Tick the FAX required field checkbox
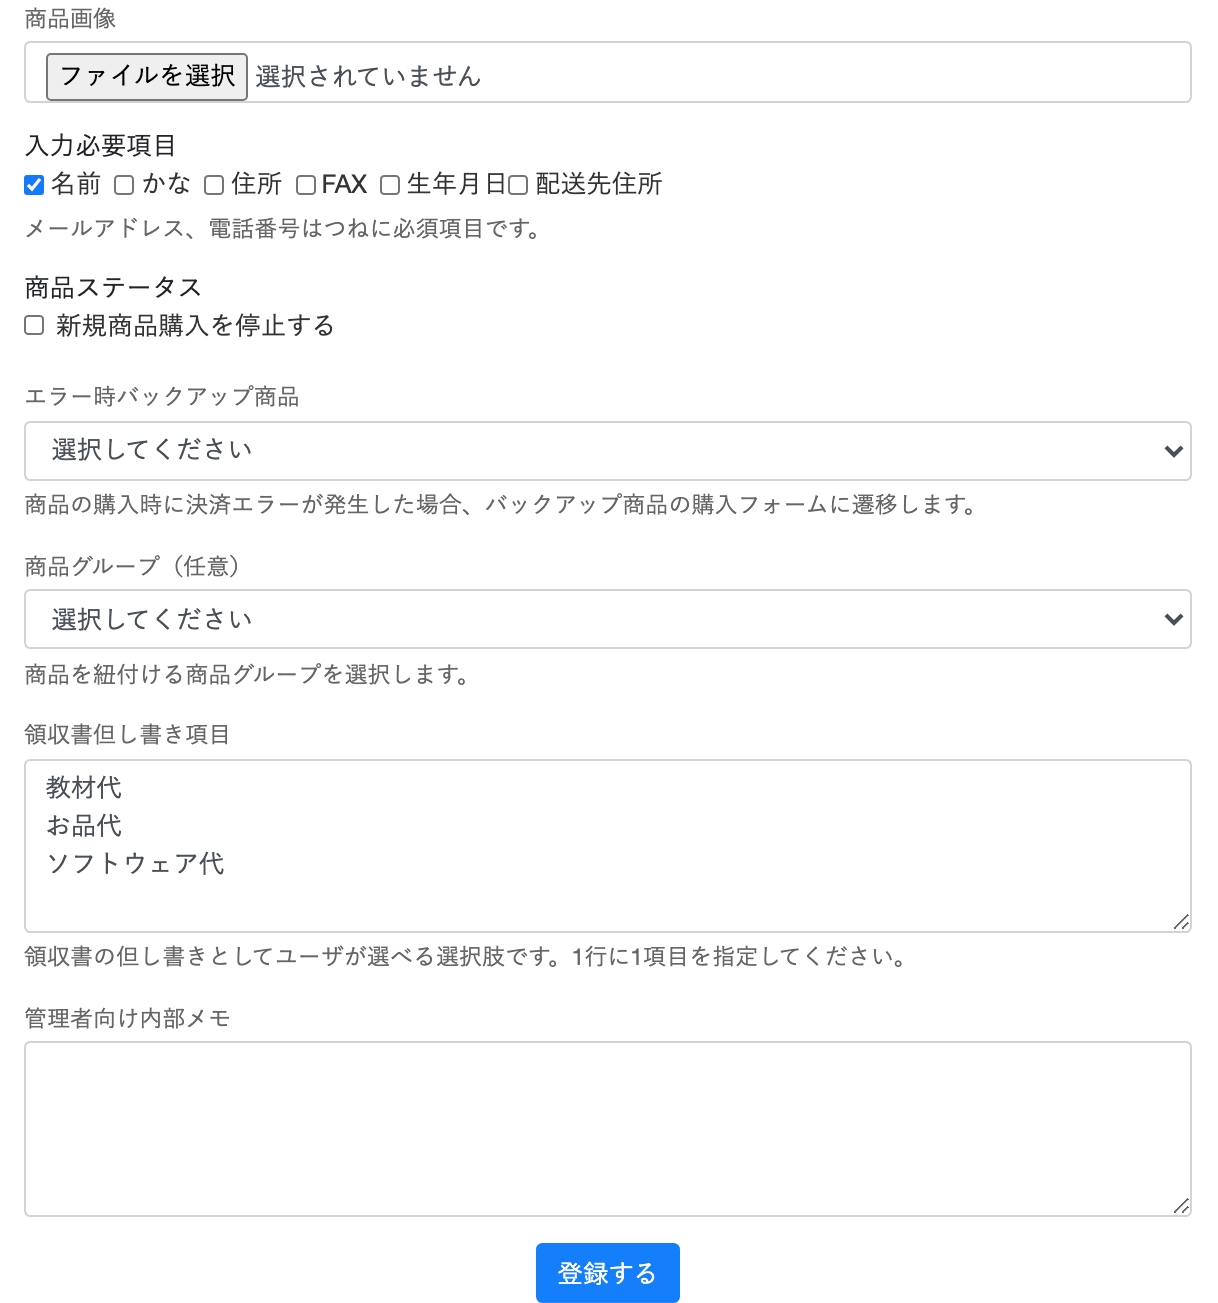This screenshot has width=1218, height=1303. [306, 185]
